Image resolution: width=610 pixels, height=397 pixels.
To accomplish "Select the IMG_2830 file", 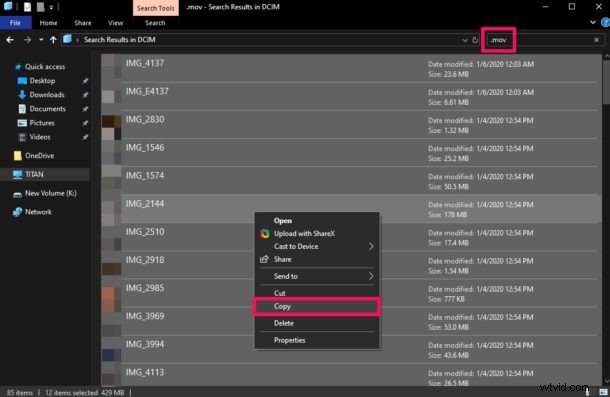I will 349,125.
